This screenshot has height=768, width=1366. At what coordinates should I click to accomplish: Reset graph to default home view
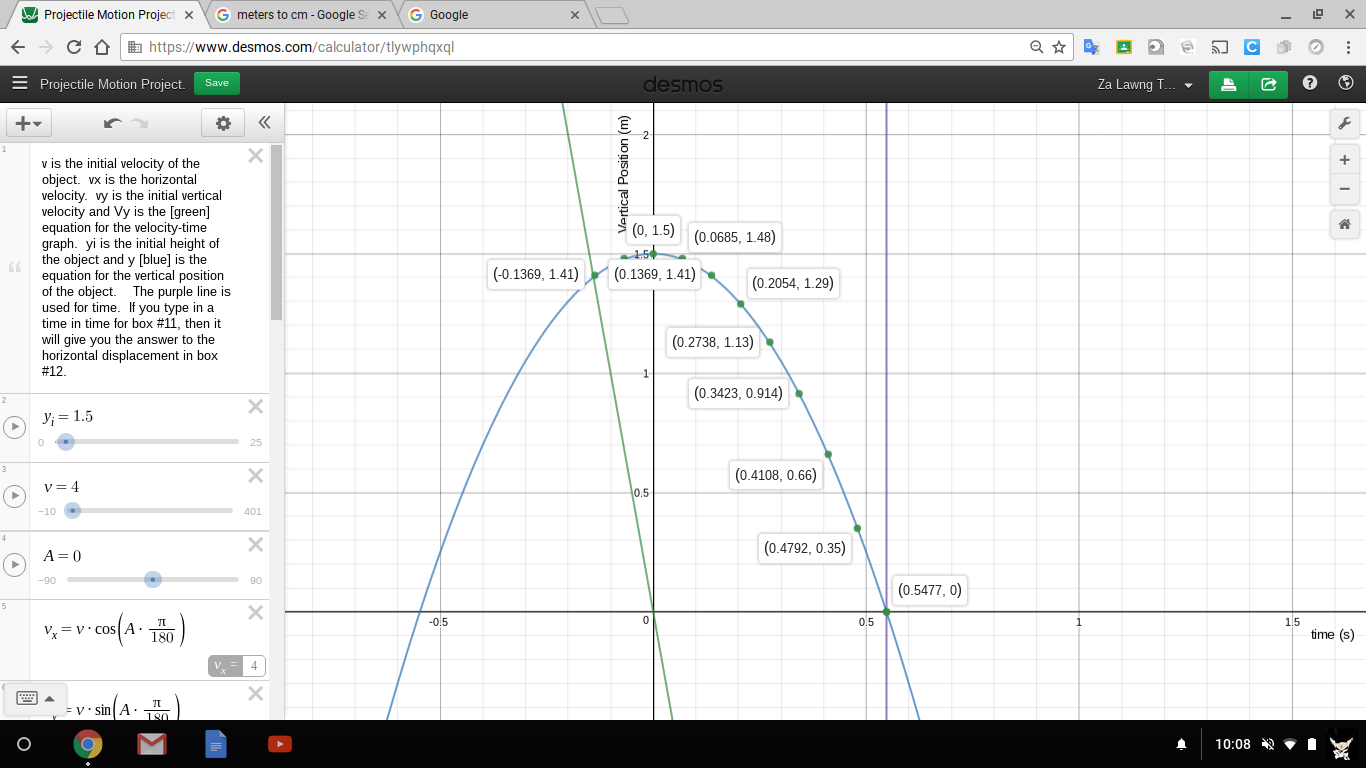(x=1344, y=224)
